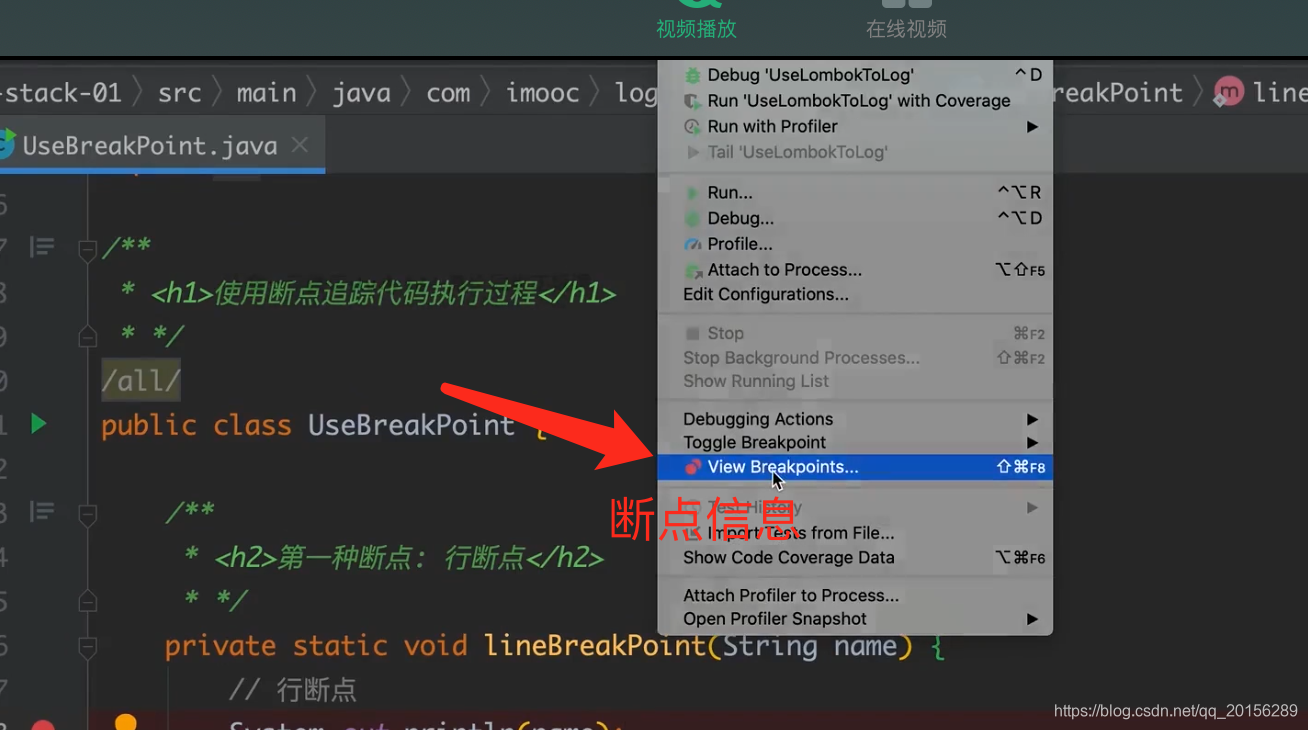This screenshot has height=730, width=1308.
Task: Click the UseBreakPoint.java file type icon
Action: pos(6,145)
